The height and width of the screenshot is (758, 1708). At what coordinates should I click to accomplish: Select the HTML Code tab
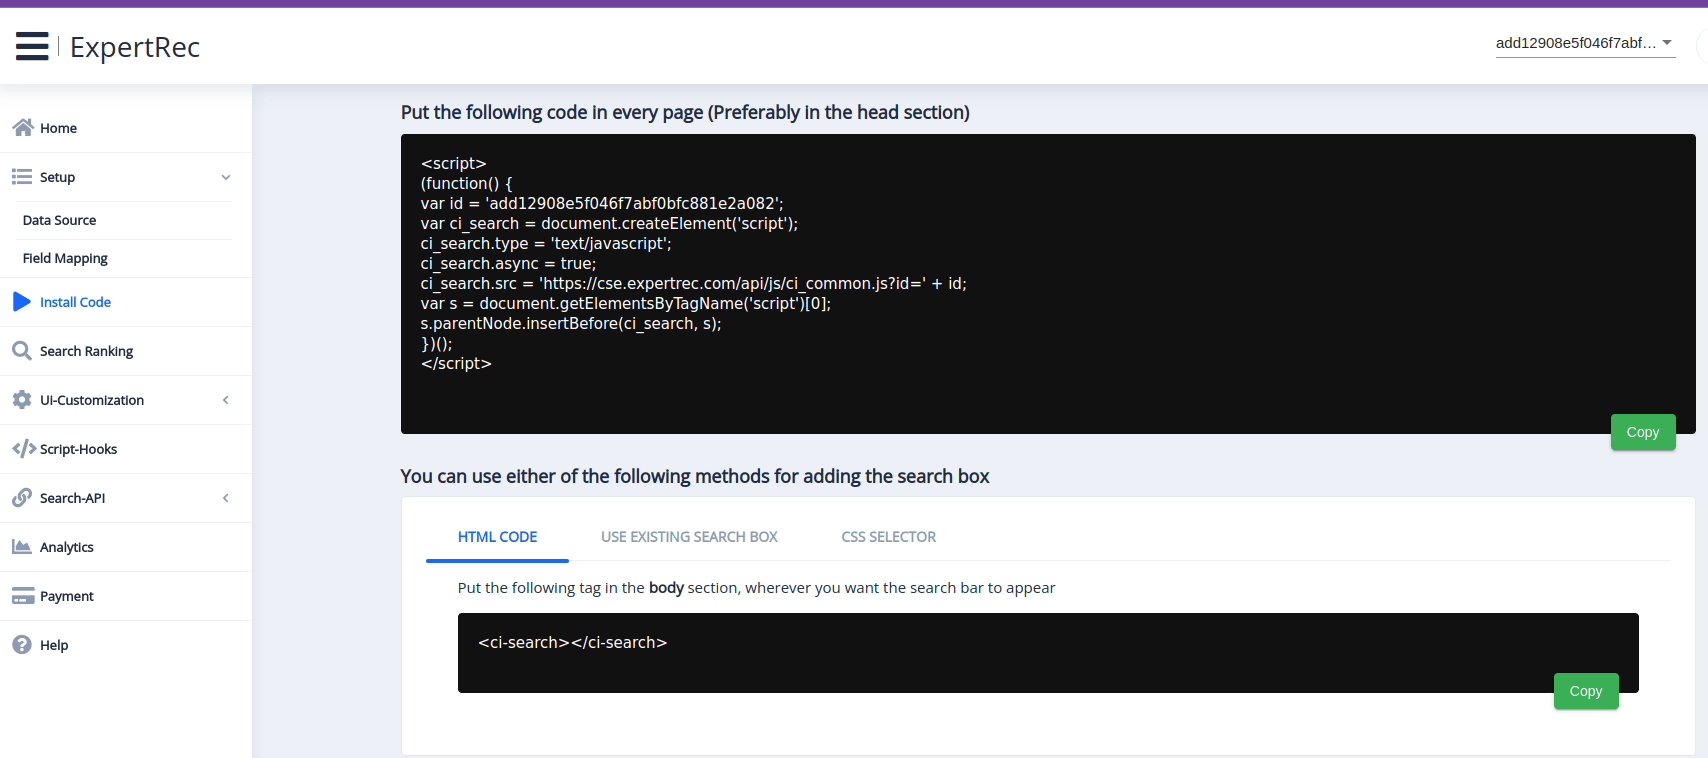click(497, 537)
